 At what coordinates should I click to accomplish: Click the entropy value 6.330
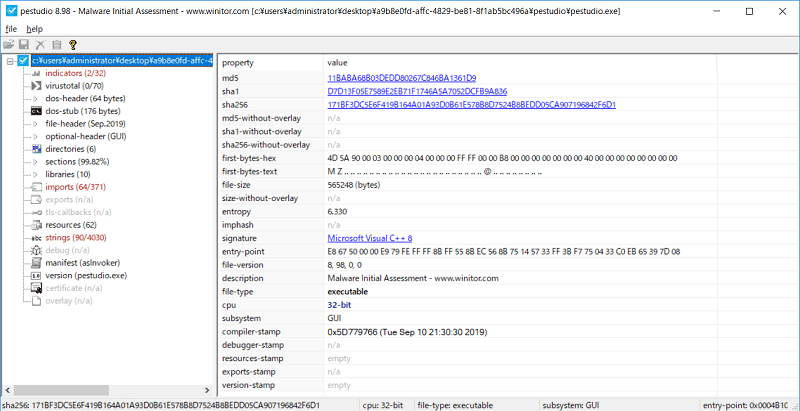tap(337, 212)
